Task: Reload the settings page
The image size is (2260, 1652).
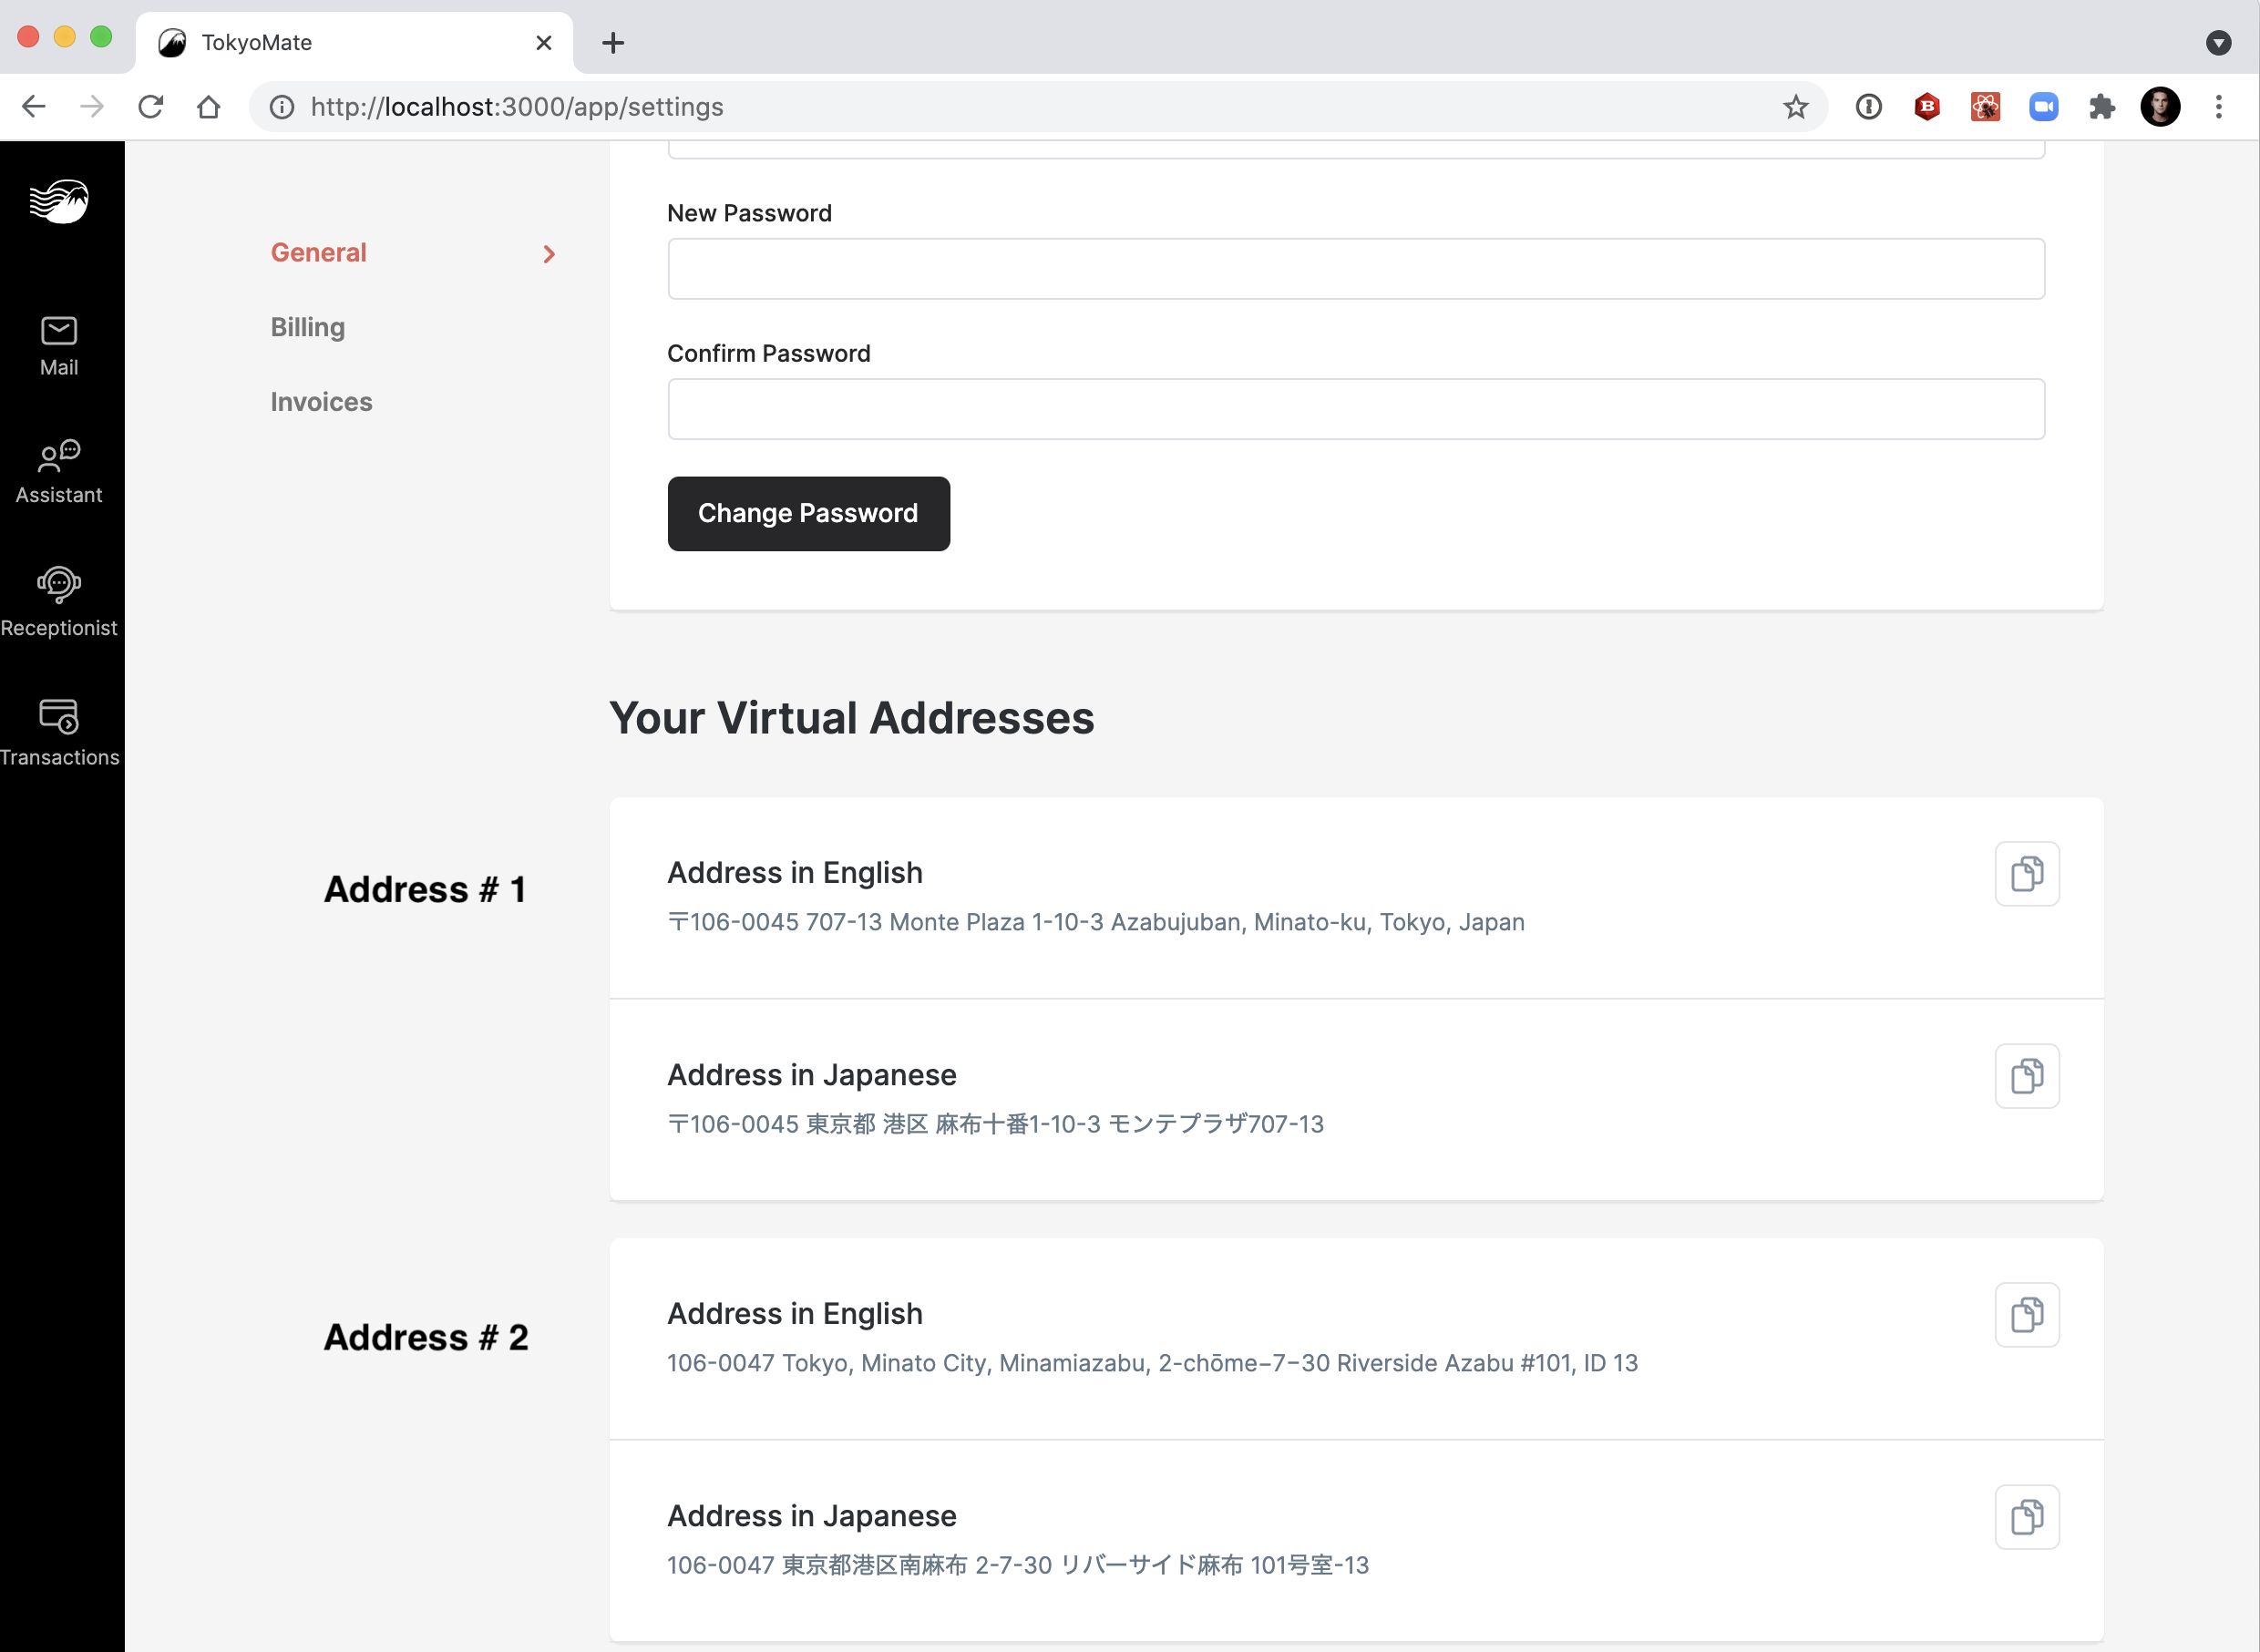Action: pos(150,106)
